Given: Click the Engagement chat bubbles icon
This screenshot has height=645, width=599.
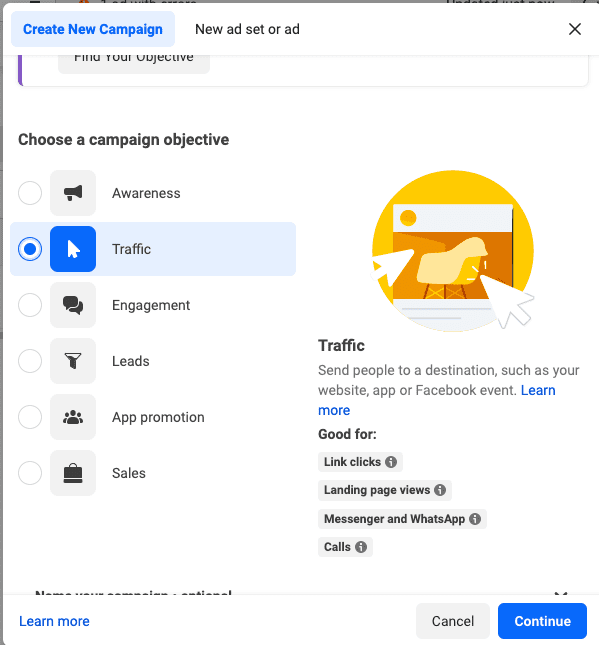Looking at the screenshot, I should tap(73, 305).
